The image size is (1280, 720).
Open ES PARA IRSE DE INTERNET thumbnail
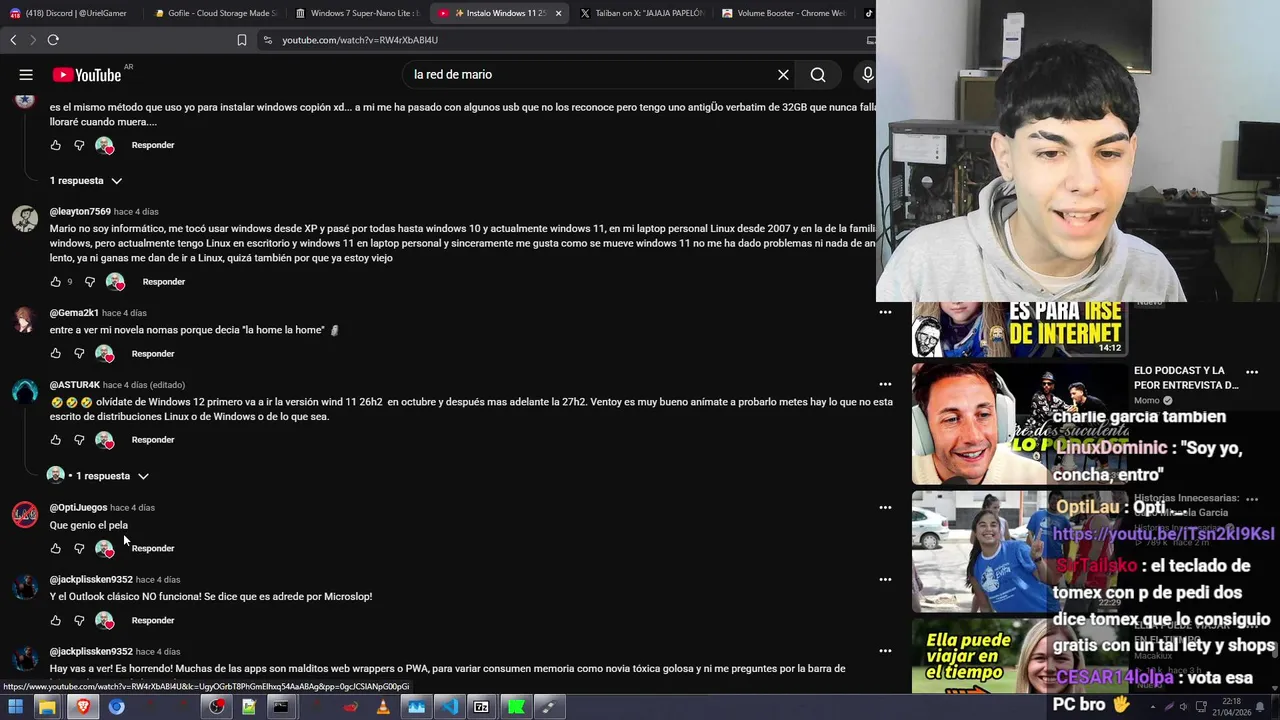tap(1019, 329)
